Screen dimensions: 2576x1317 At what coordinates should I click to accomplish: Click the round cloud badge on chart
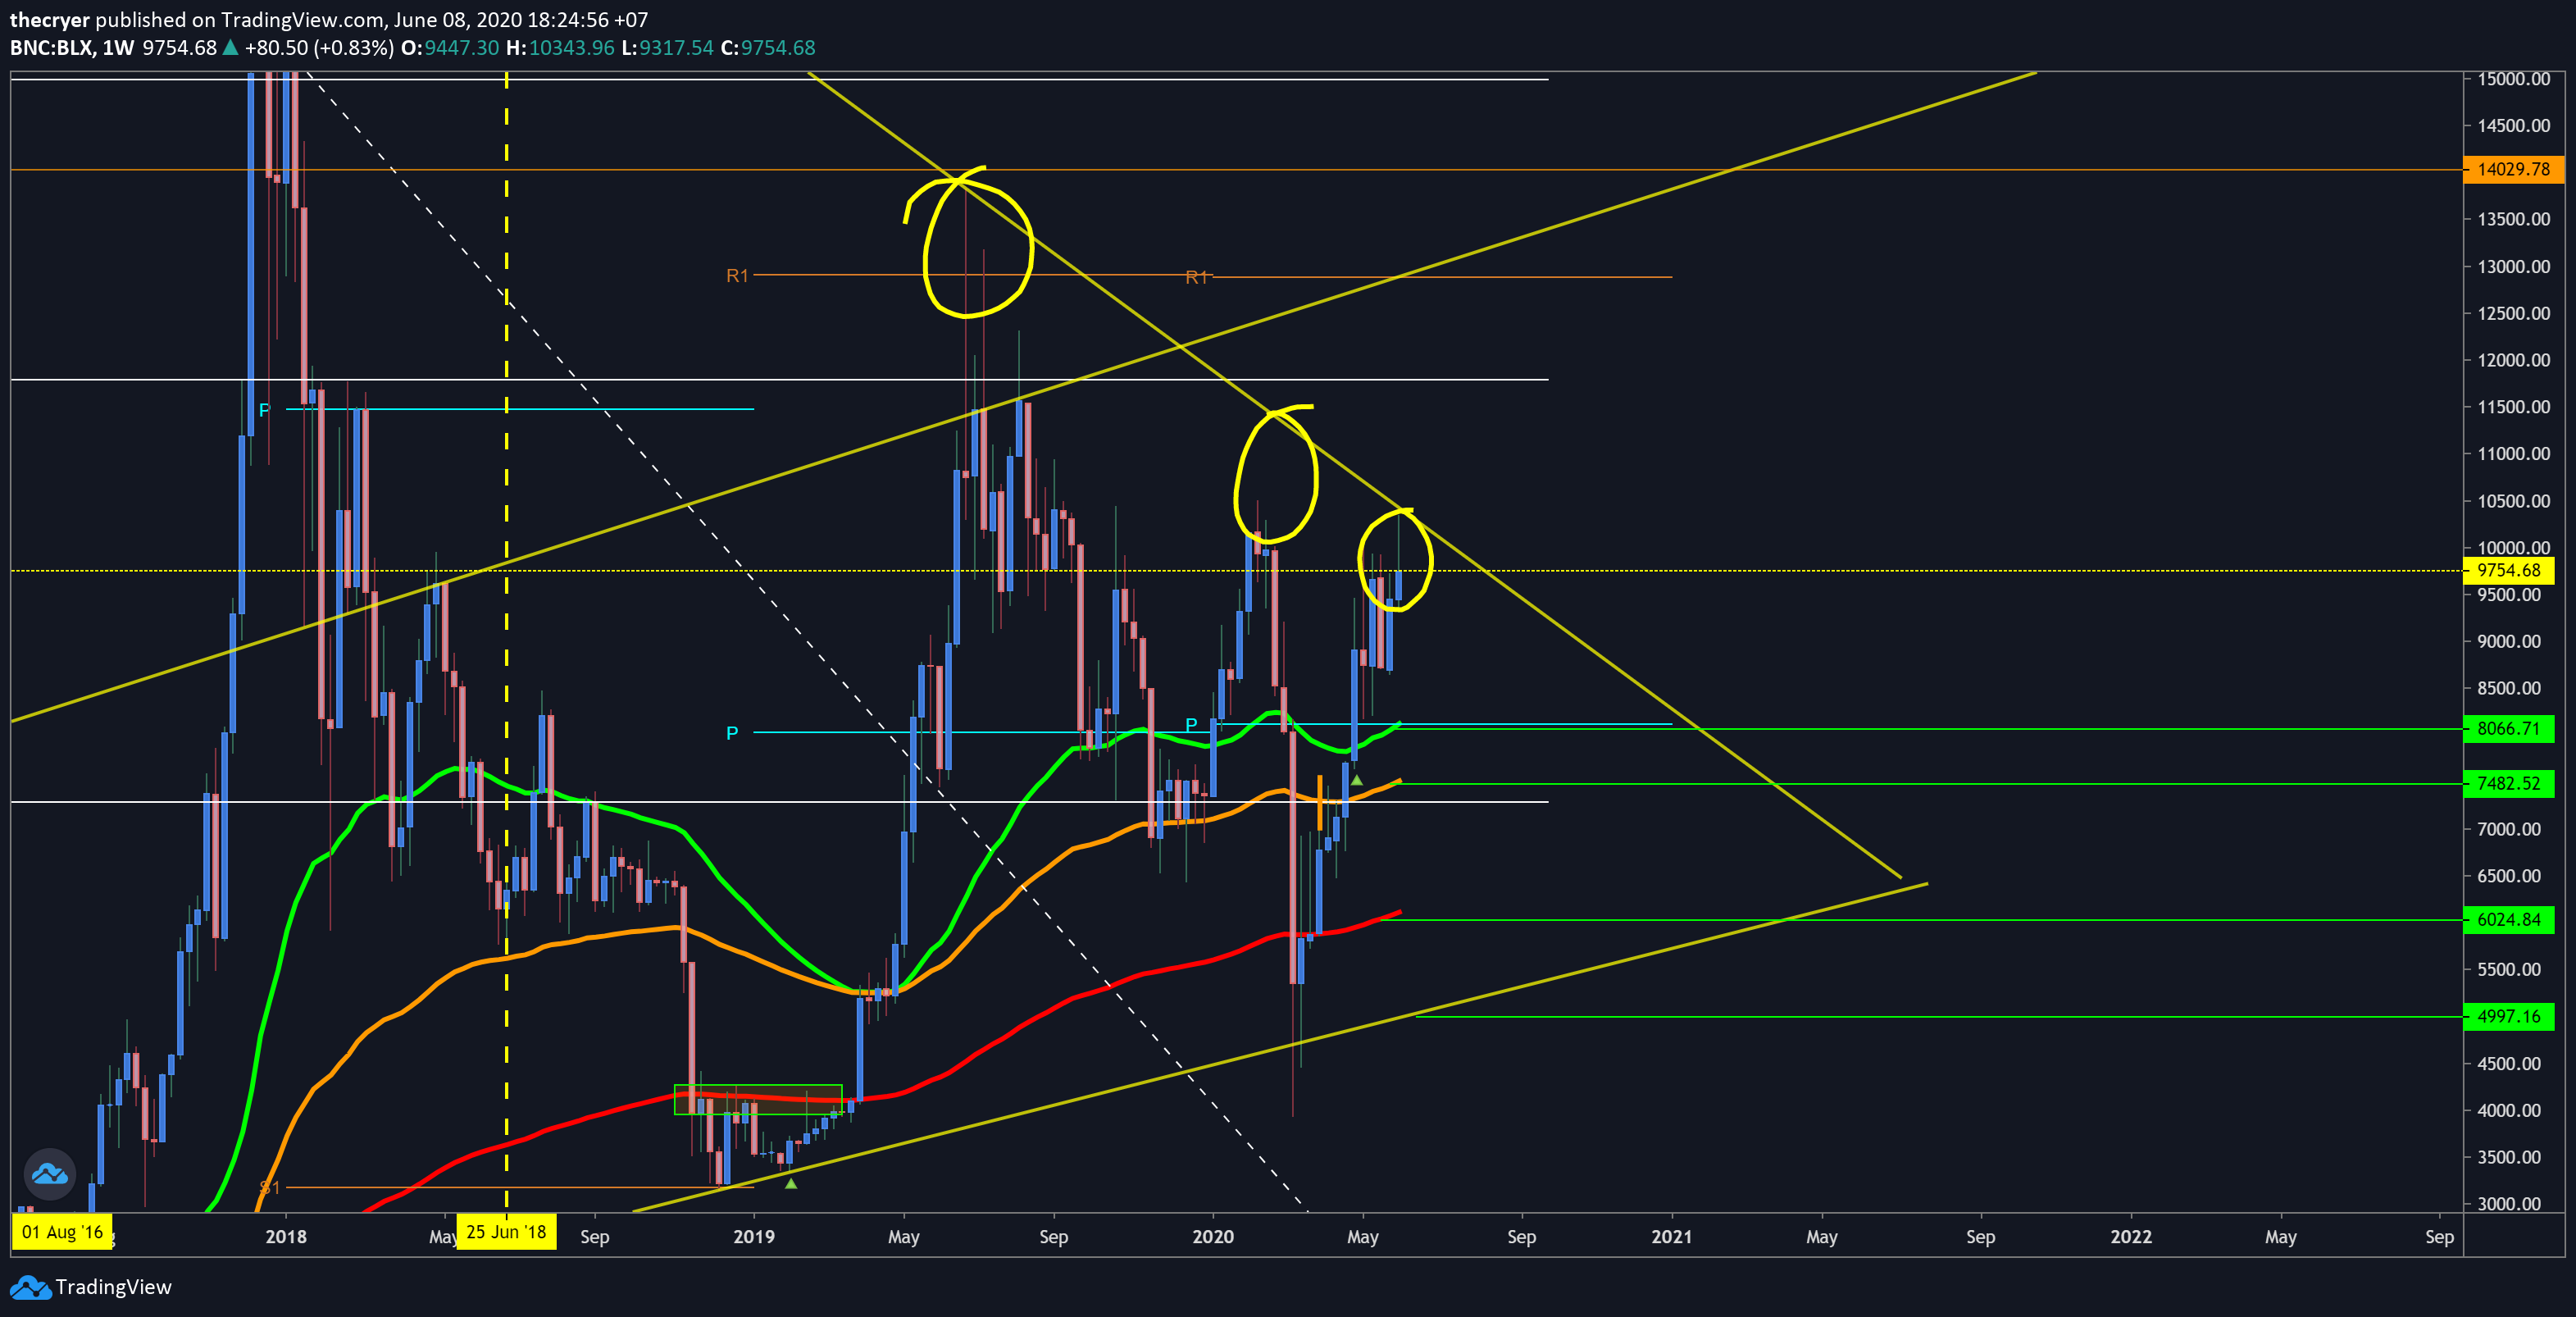click(x=49, y=1174)
